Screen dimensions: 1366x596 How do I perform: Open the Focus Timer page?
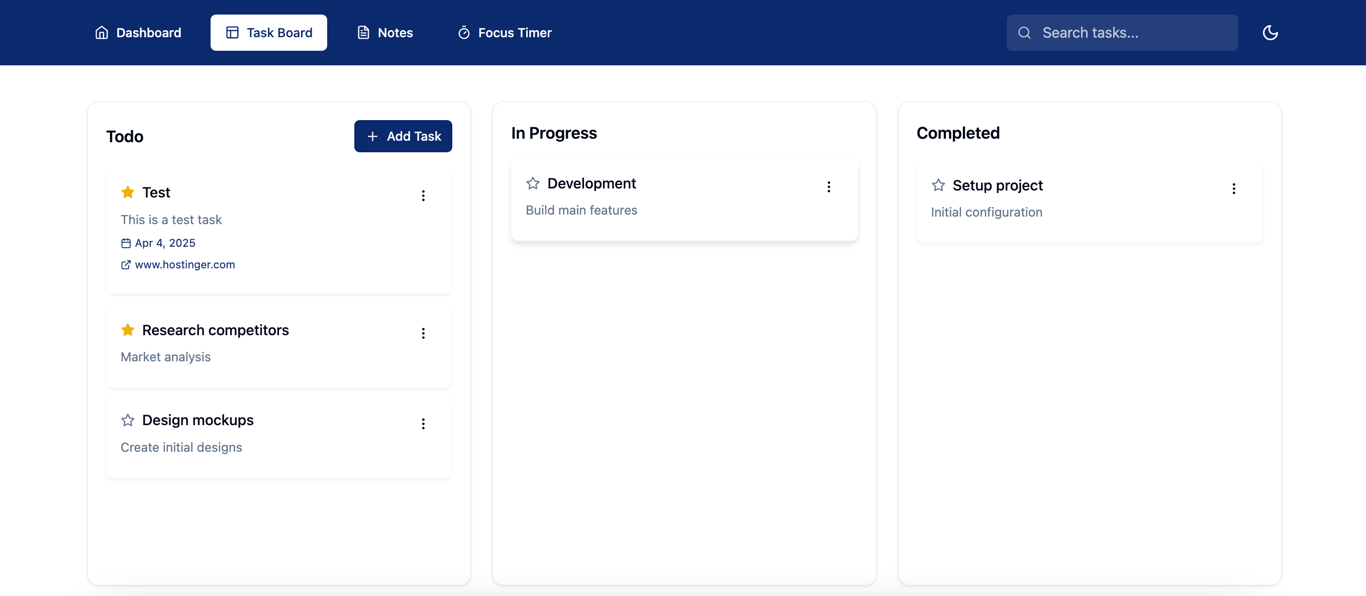(x=504, y=32)
